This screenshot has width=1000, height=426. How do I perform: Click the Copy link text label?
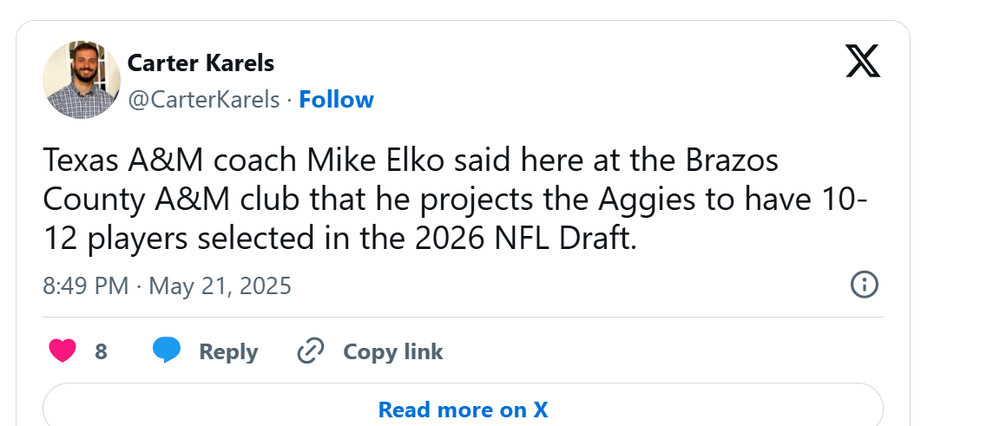pos(393,352)
